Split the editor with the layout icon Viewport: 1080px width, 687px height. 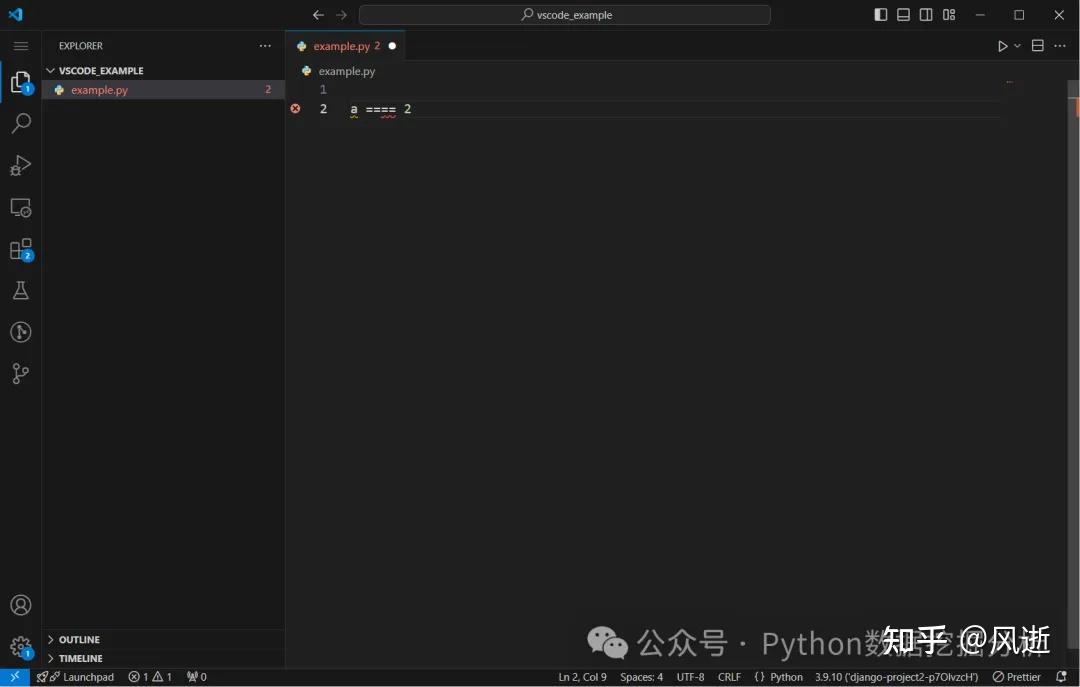coord(1037,45)
